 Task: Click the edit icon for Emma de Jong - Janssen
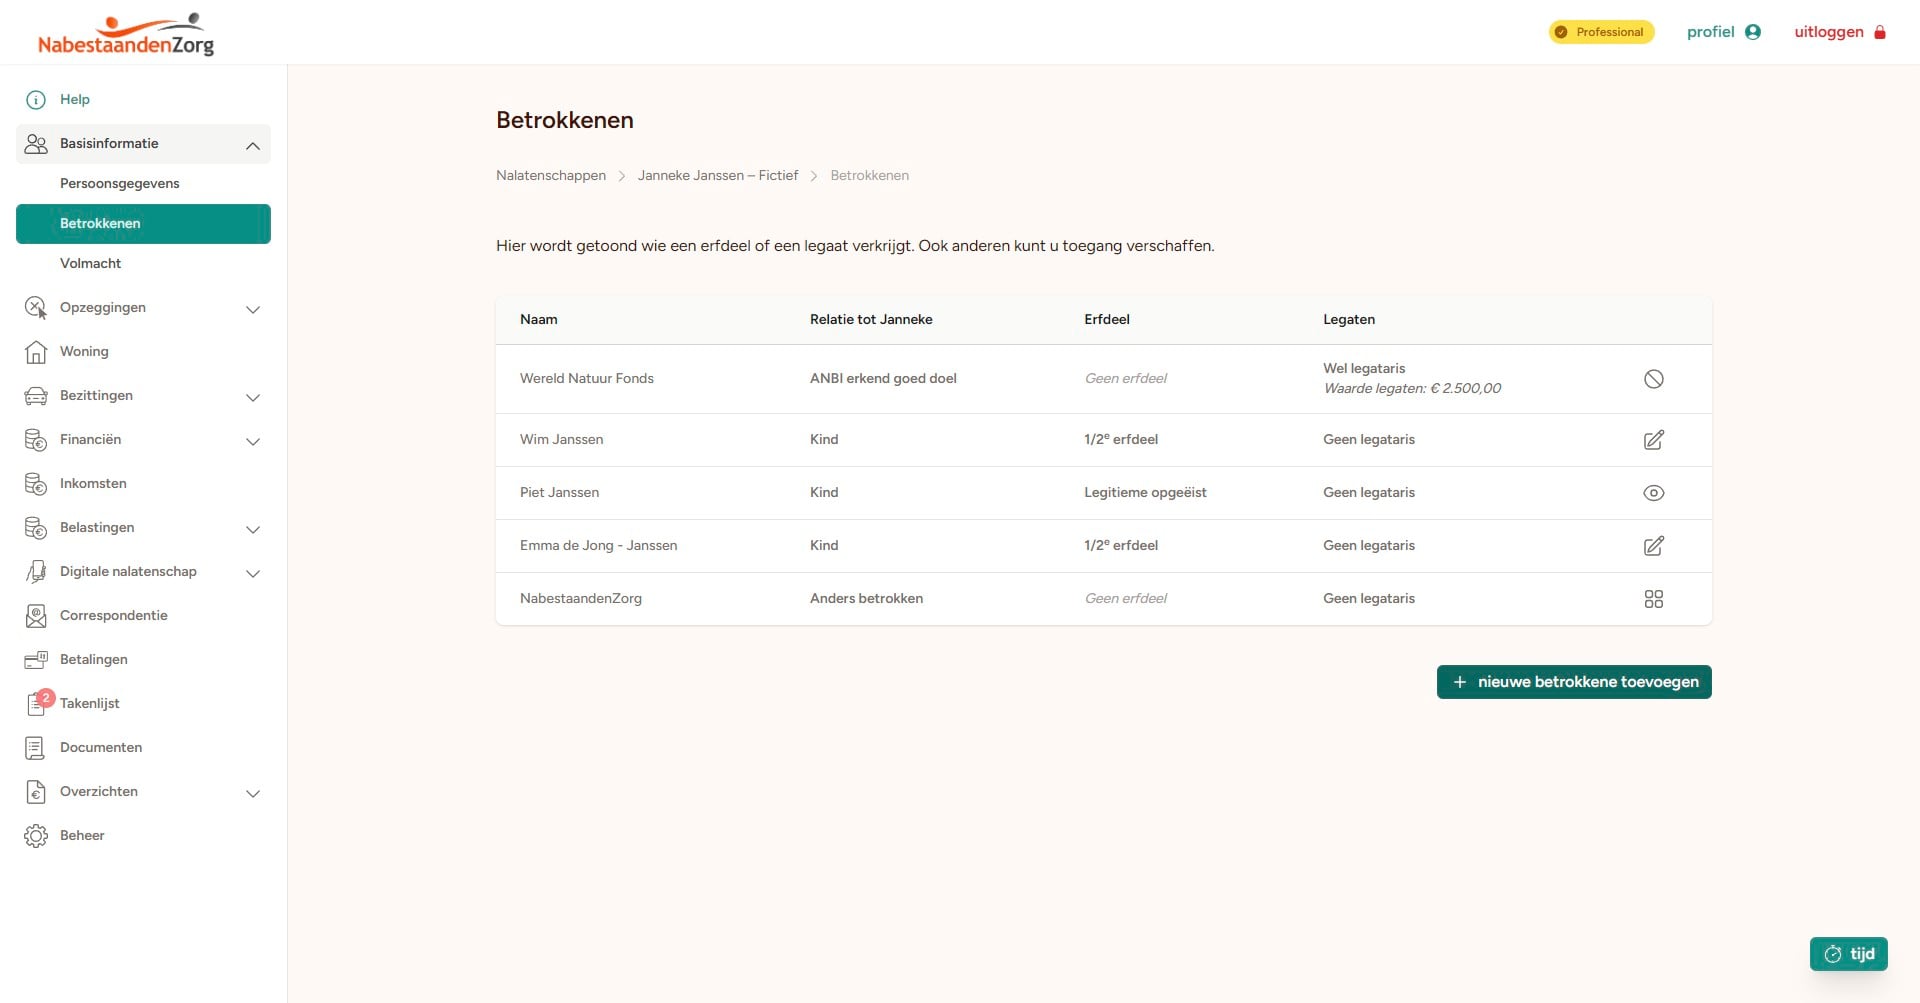(x=1653, y=546)
